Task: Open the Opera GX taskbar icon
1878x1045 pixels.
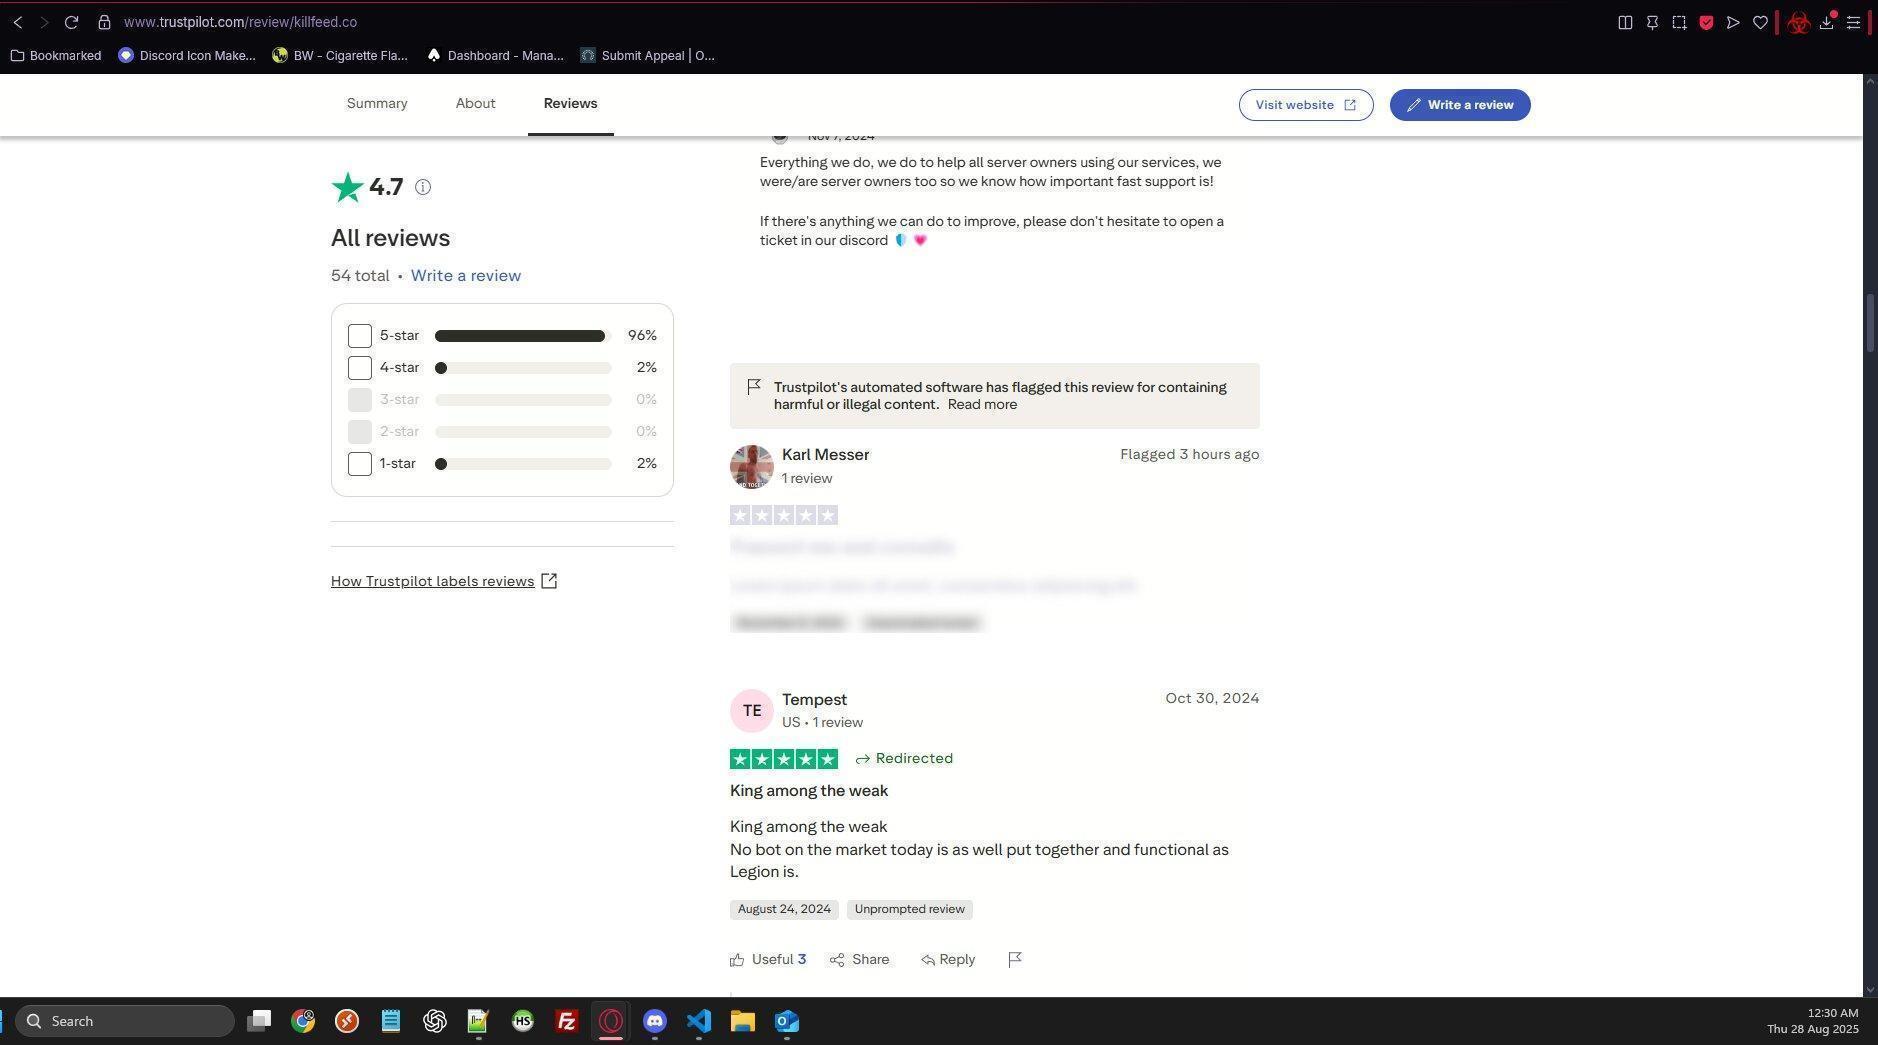Action: tap(611, 1021)
